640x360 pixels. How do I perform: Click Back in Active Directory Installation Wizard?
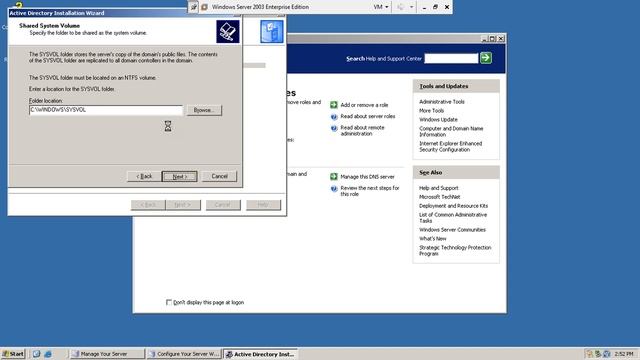(x=144, y=176)
